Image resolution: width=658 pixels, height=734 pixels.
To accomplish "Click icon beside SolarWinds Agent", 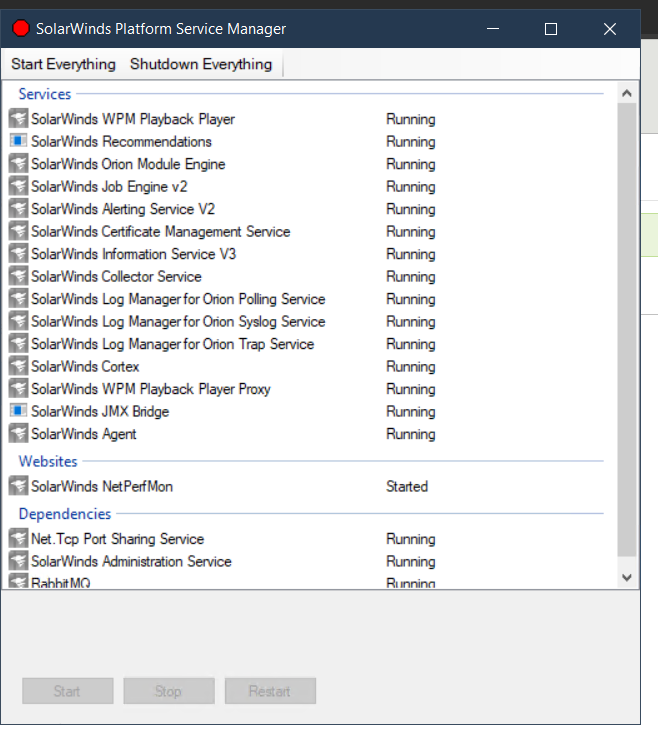I will coord(18,433).
